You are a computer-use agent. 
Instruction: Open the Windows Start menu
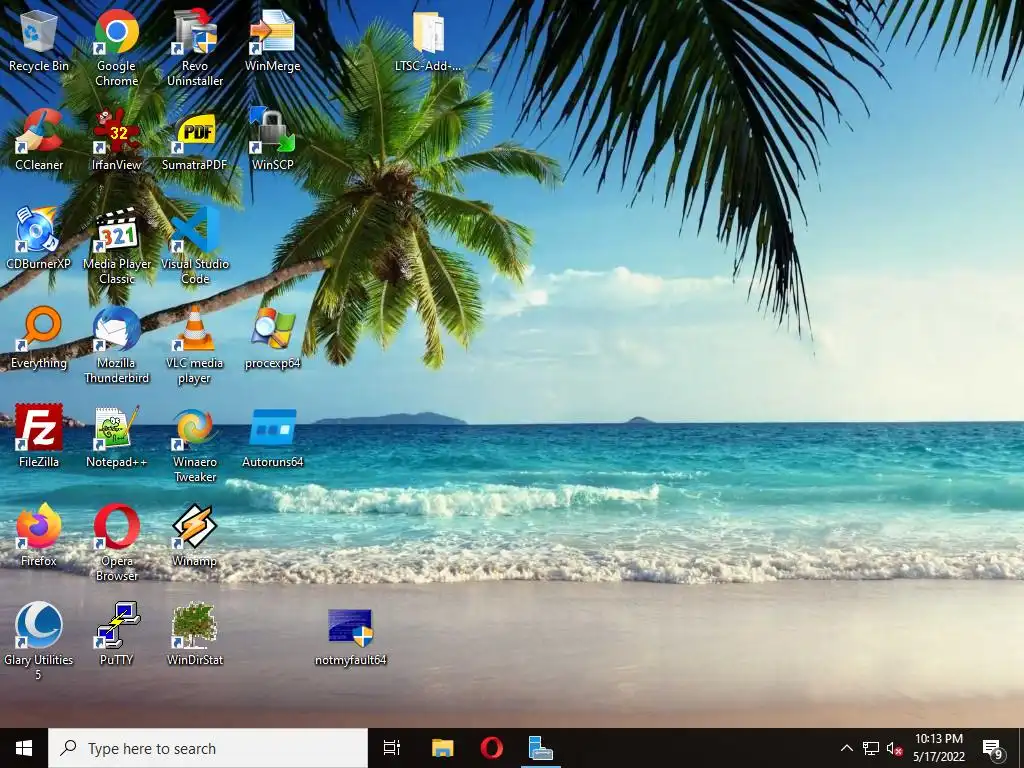click(x=24, y=748)
